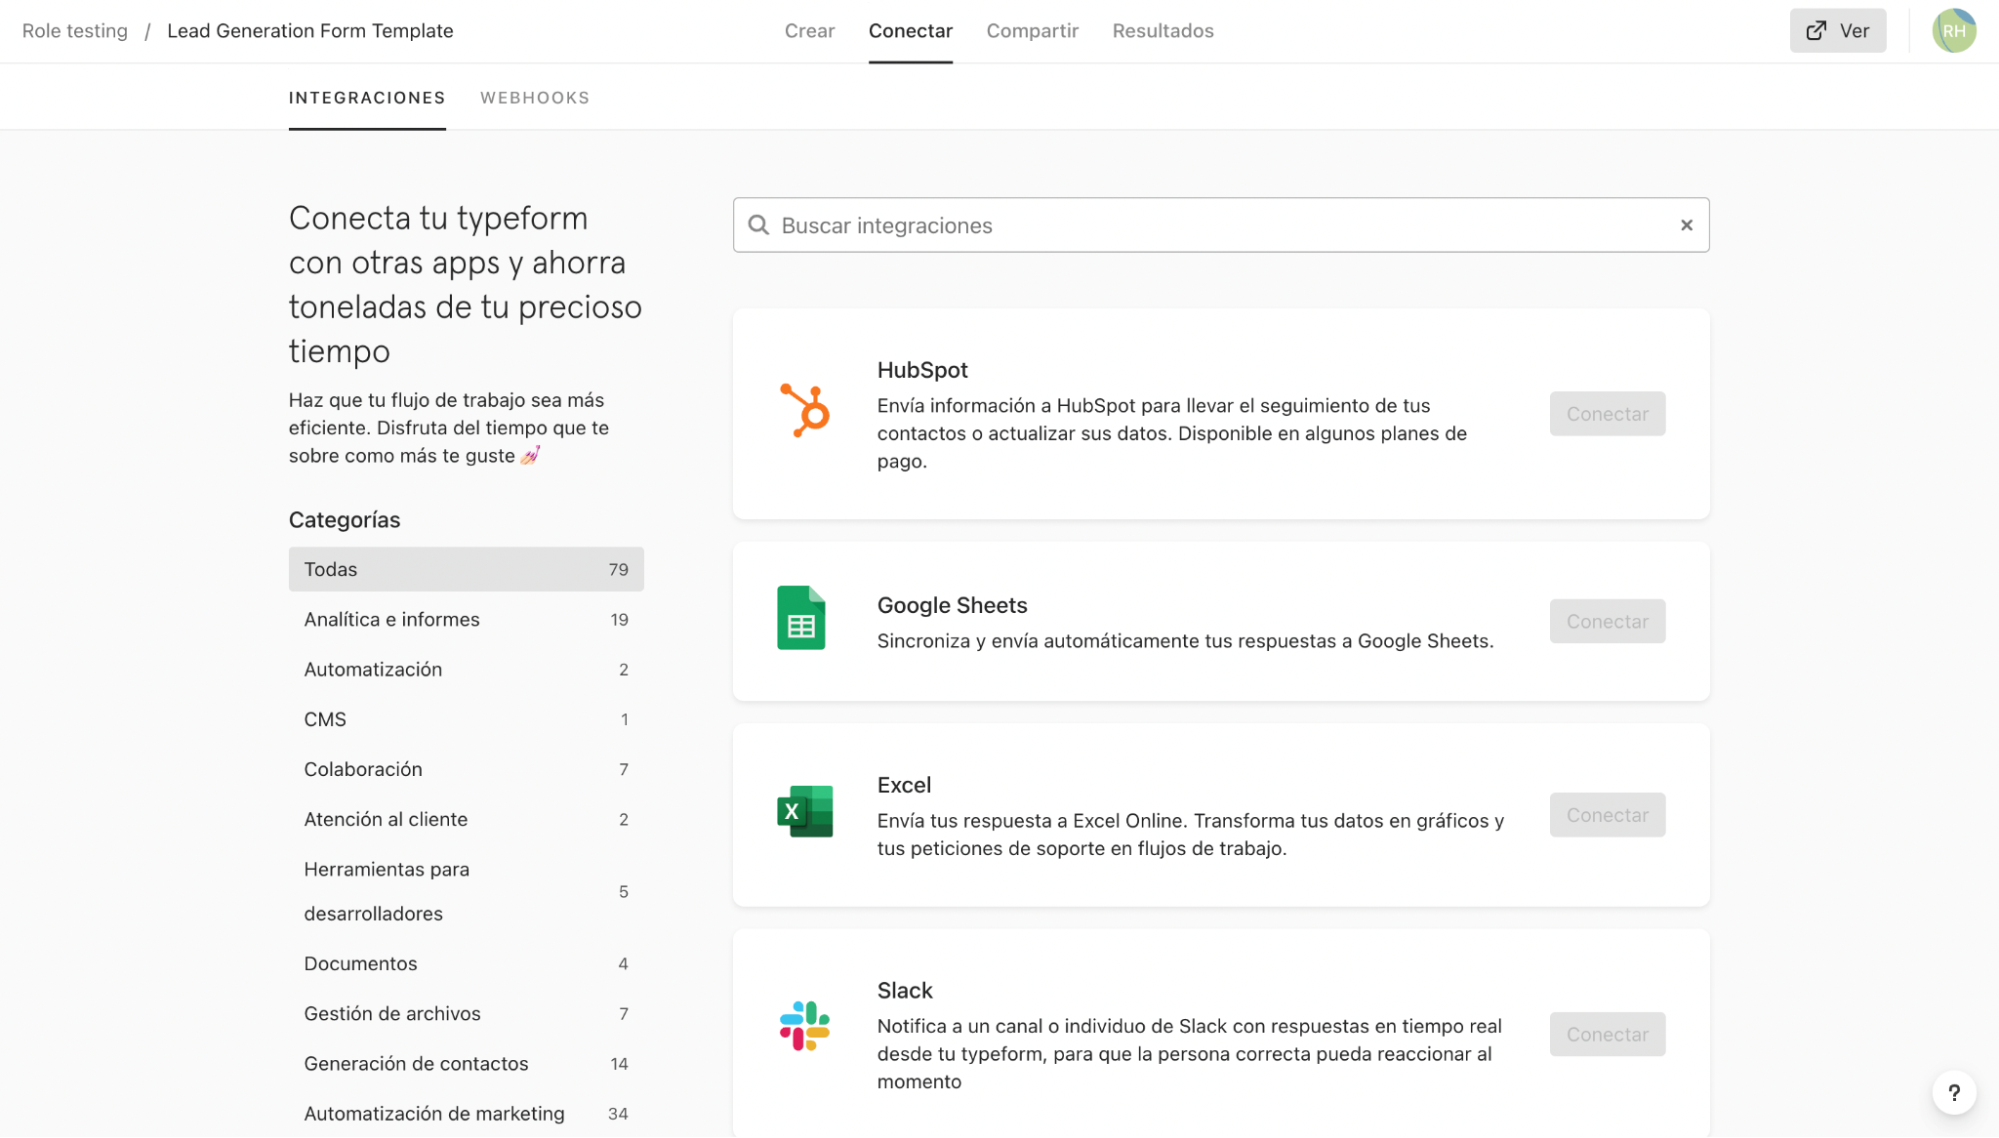
Task: Click the Slack card title
Action: (905, 991)
